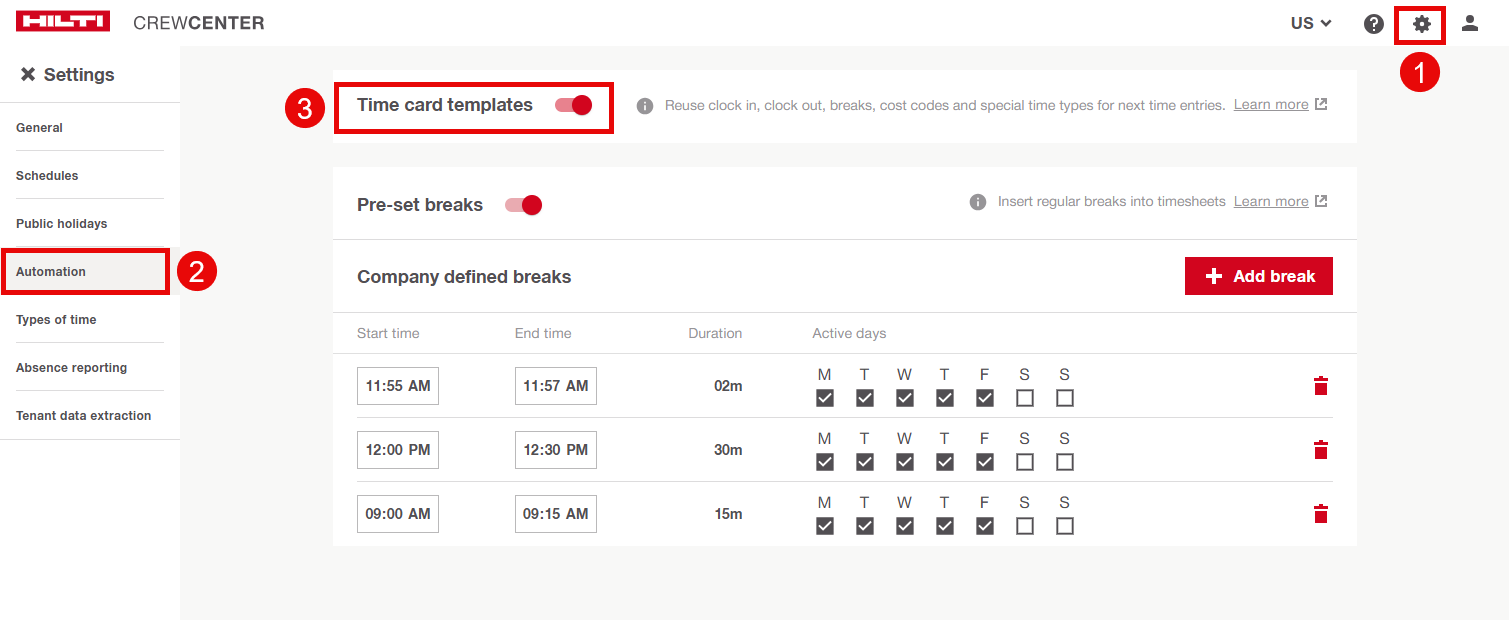Open Learn more link for Pre-set breaks
This screenshot has height=620, width=1509.
tap(1270, 202)
